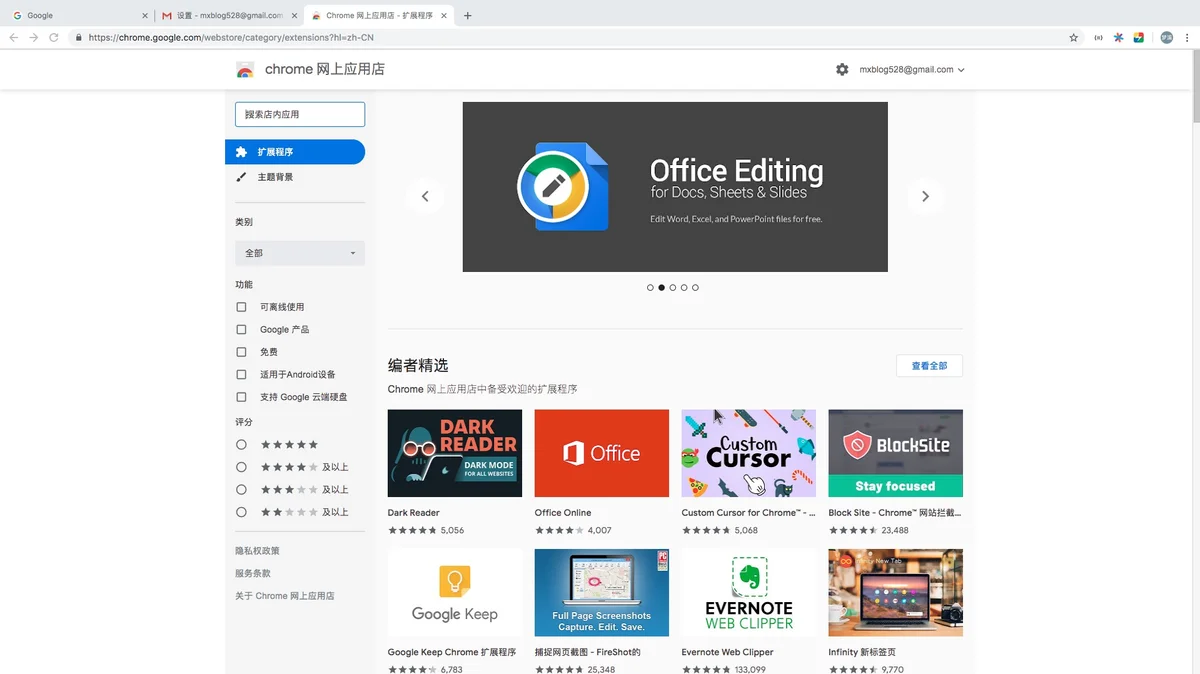
Task: Expand the mxblog528@gmail.com account menu
Action: click(912, 70)
